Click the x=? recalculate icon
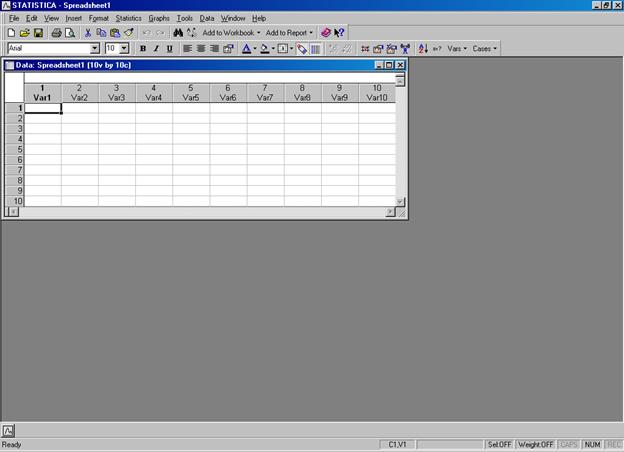Viewport: 624px width, 452px height. 437,49
